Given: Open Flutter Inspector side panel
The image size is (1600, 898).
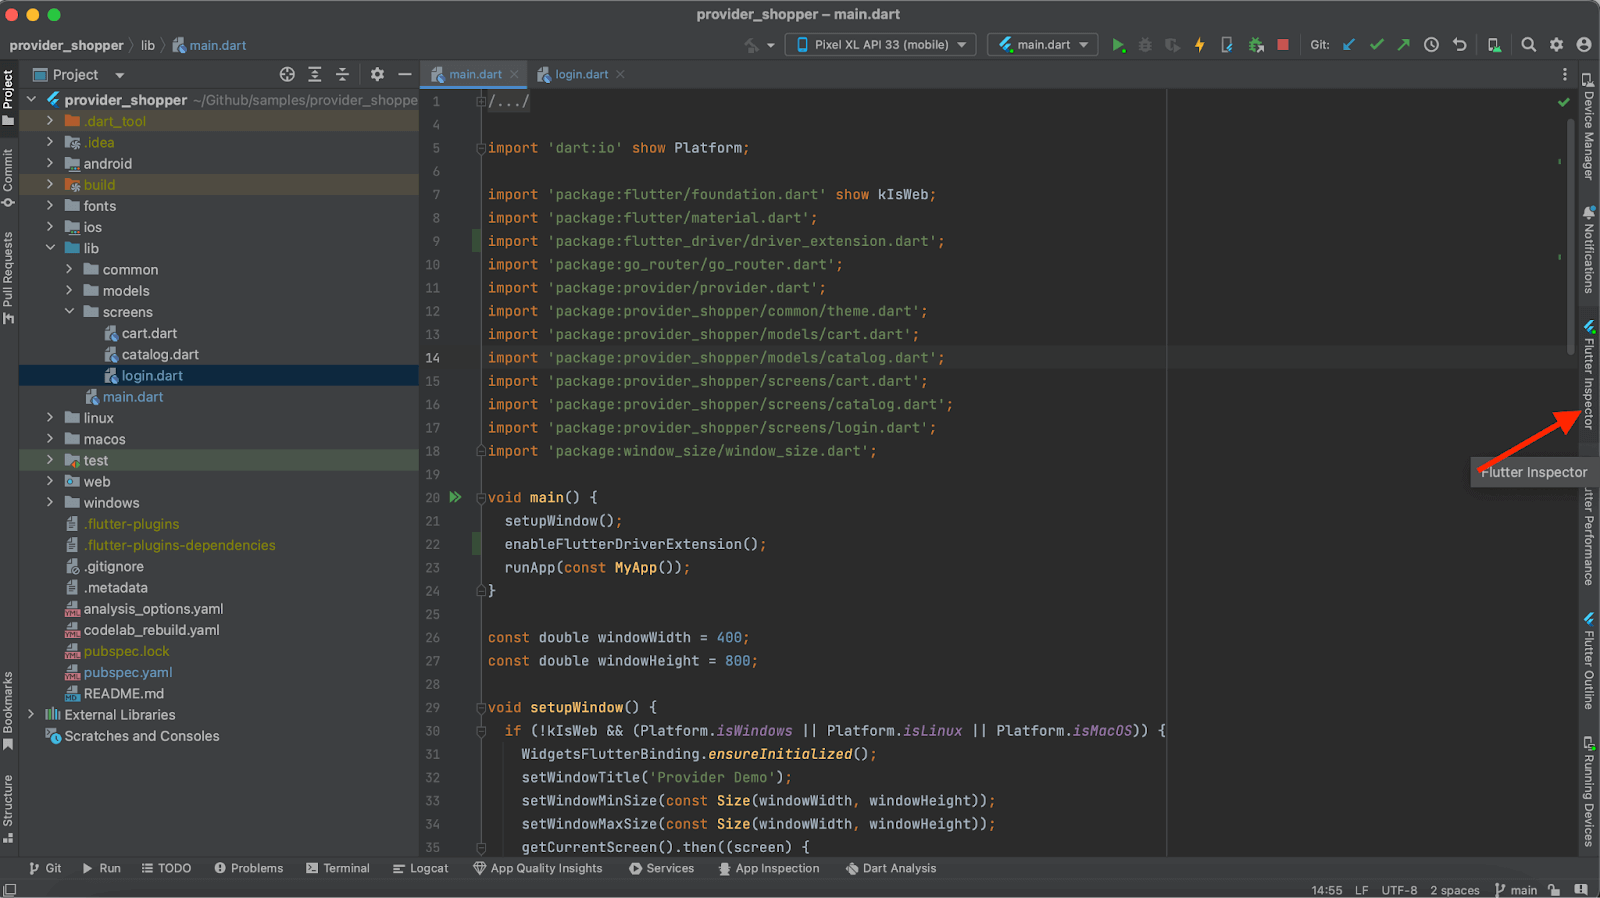Looking at the screenshot, I should (x=1588, y=375).
